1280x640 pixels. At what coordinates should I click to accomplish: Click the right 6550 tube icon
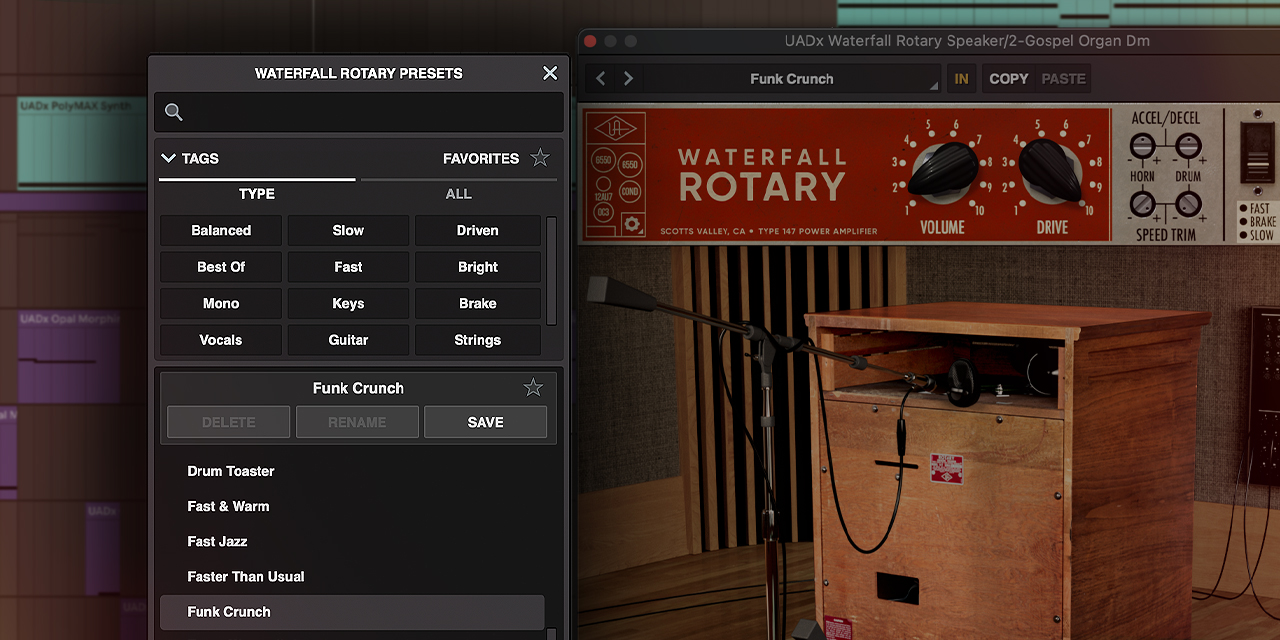coord(630,164)
